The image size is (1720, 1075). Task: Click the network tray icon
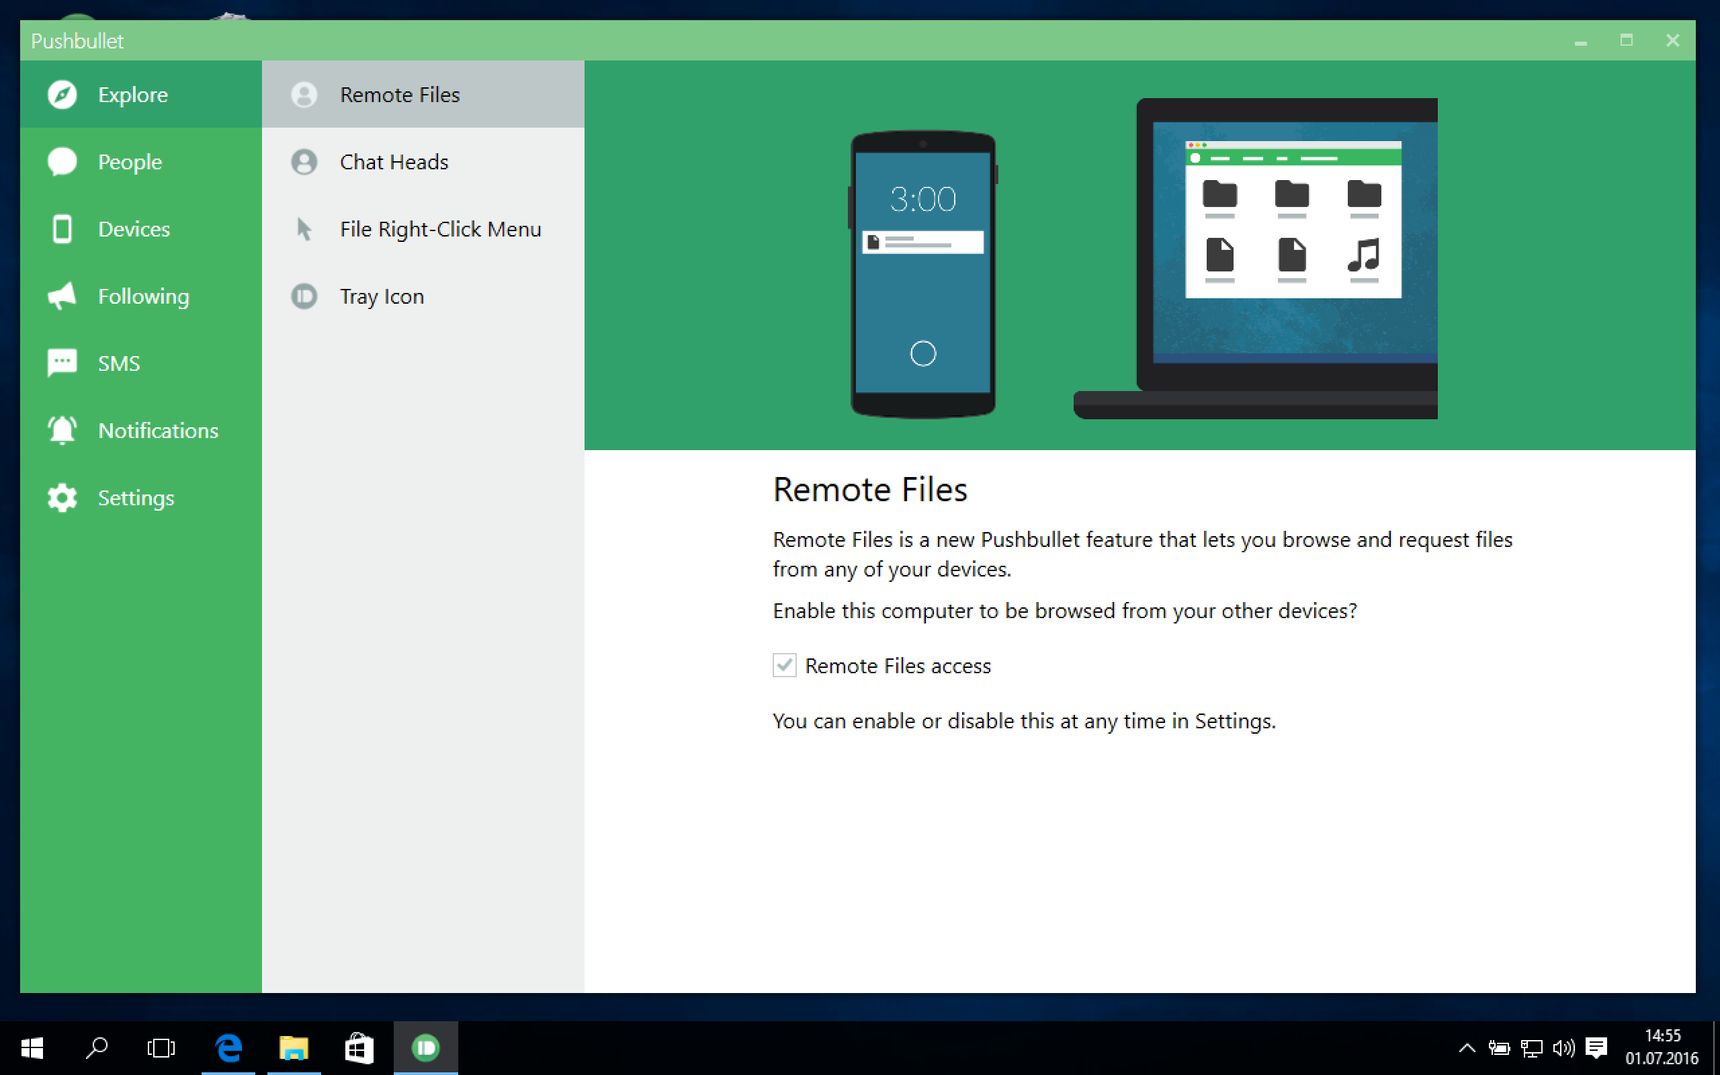pyautogui.click(x=1531, y=1048)
